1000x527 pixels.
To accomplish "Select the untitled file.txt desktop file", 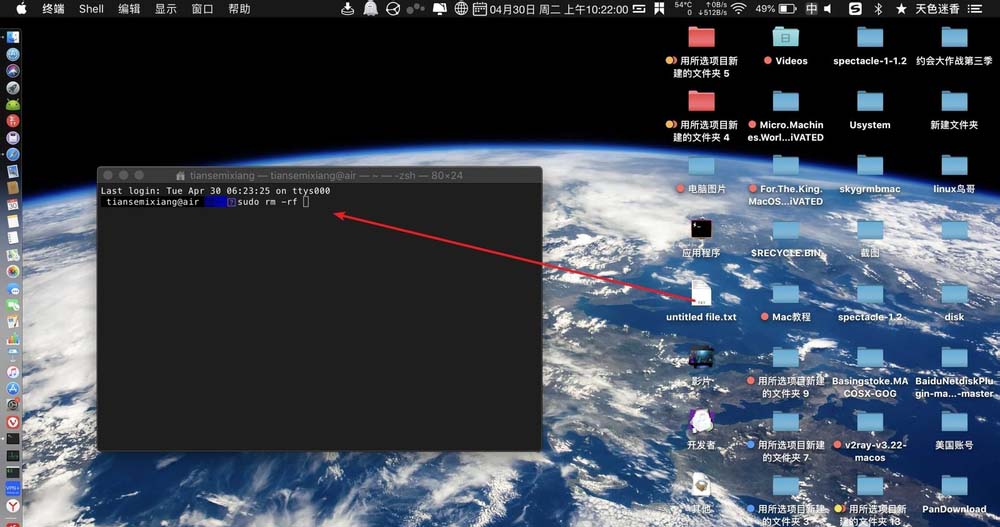I will [701, 301].
